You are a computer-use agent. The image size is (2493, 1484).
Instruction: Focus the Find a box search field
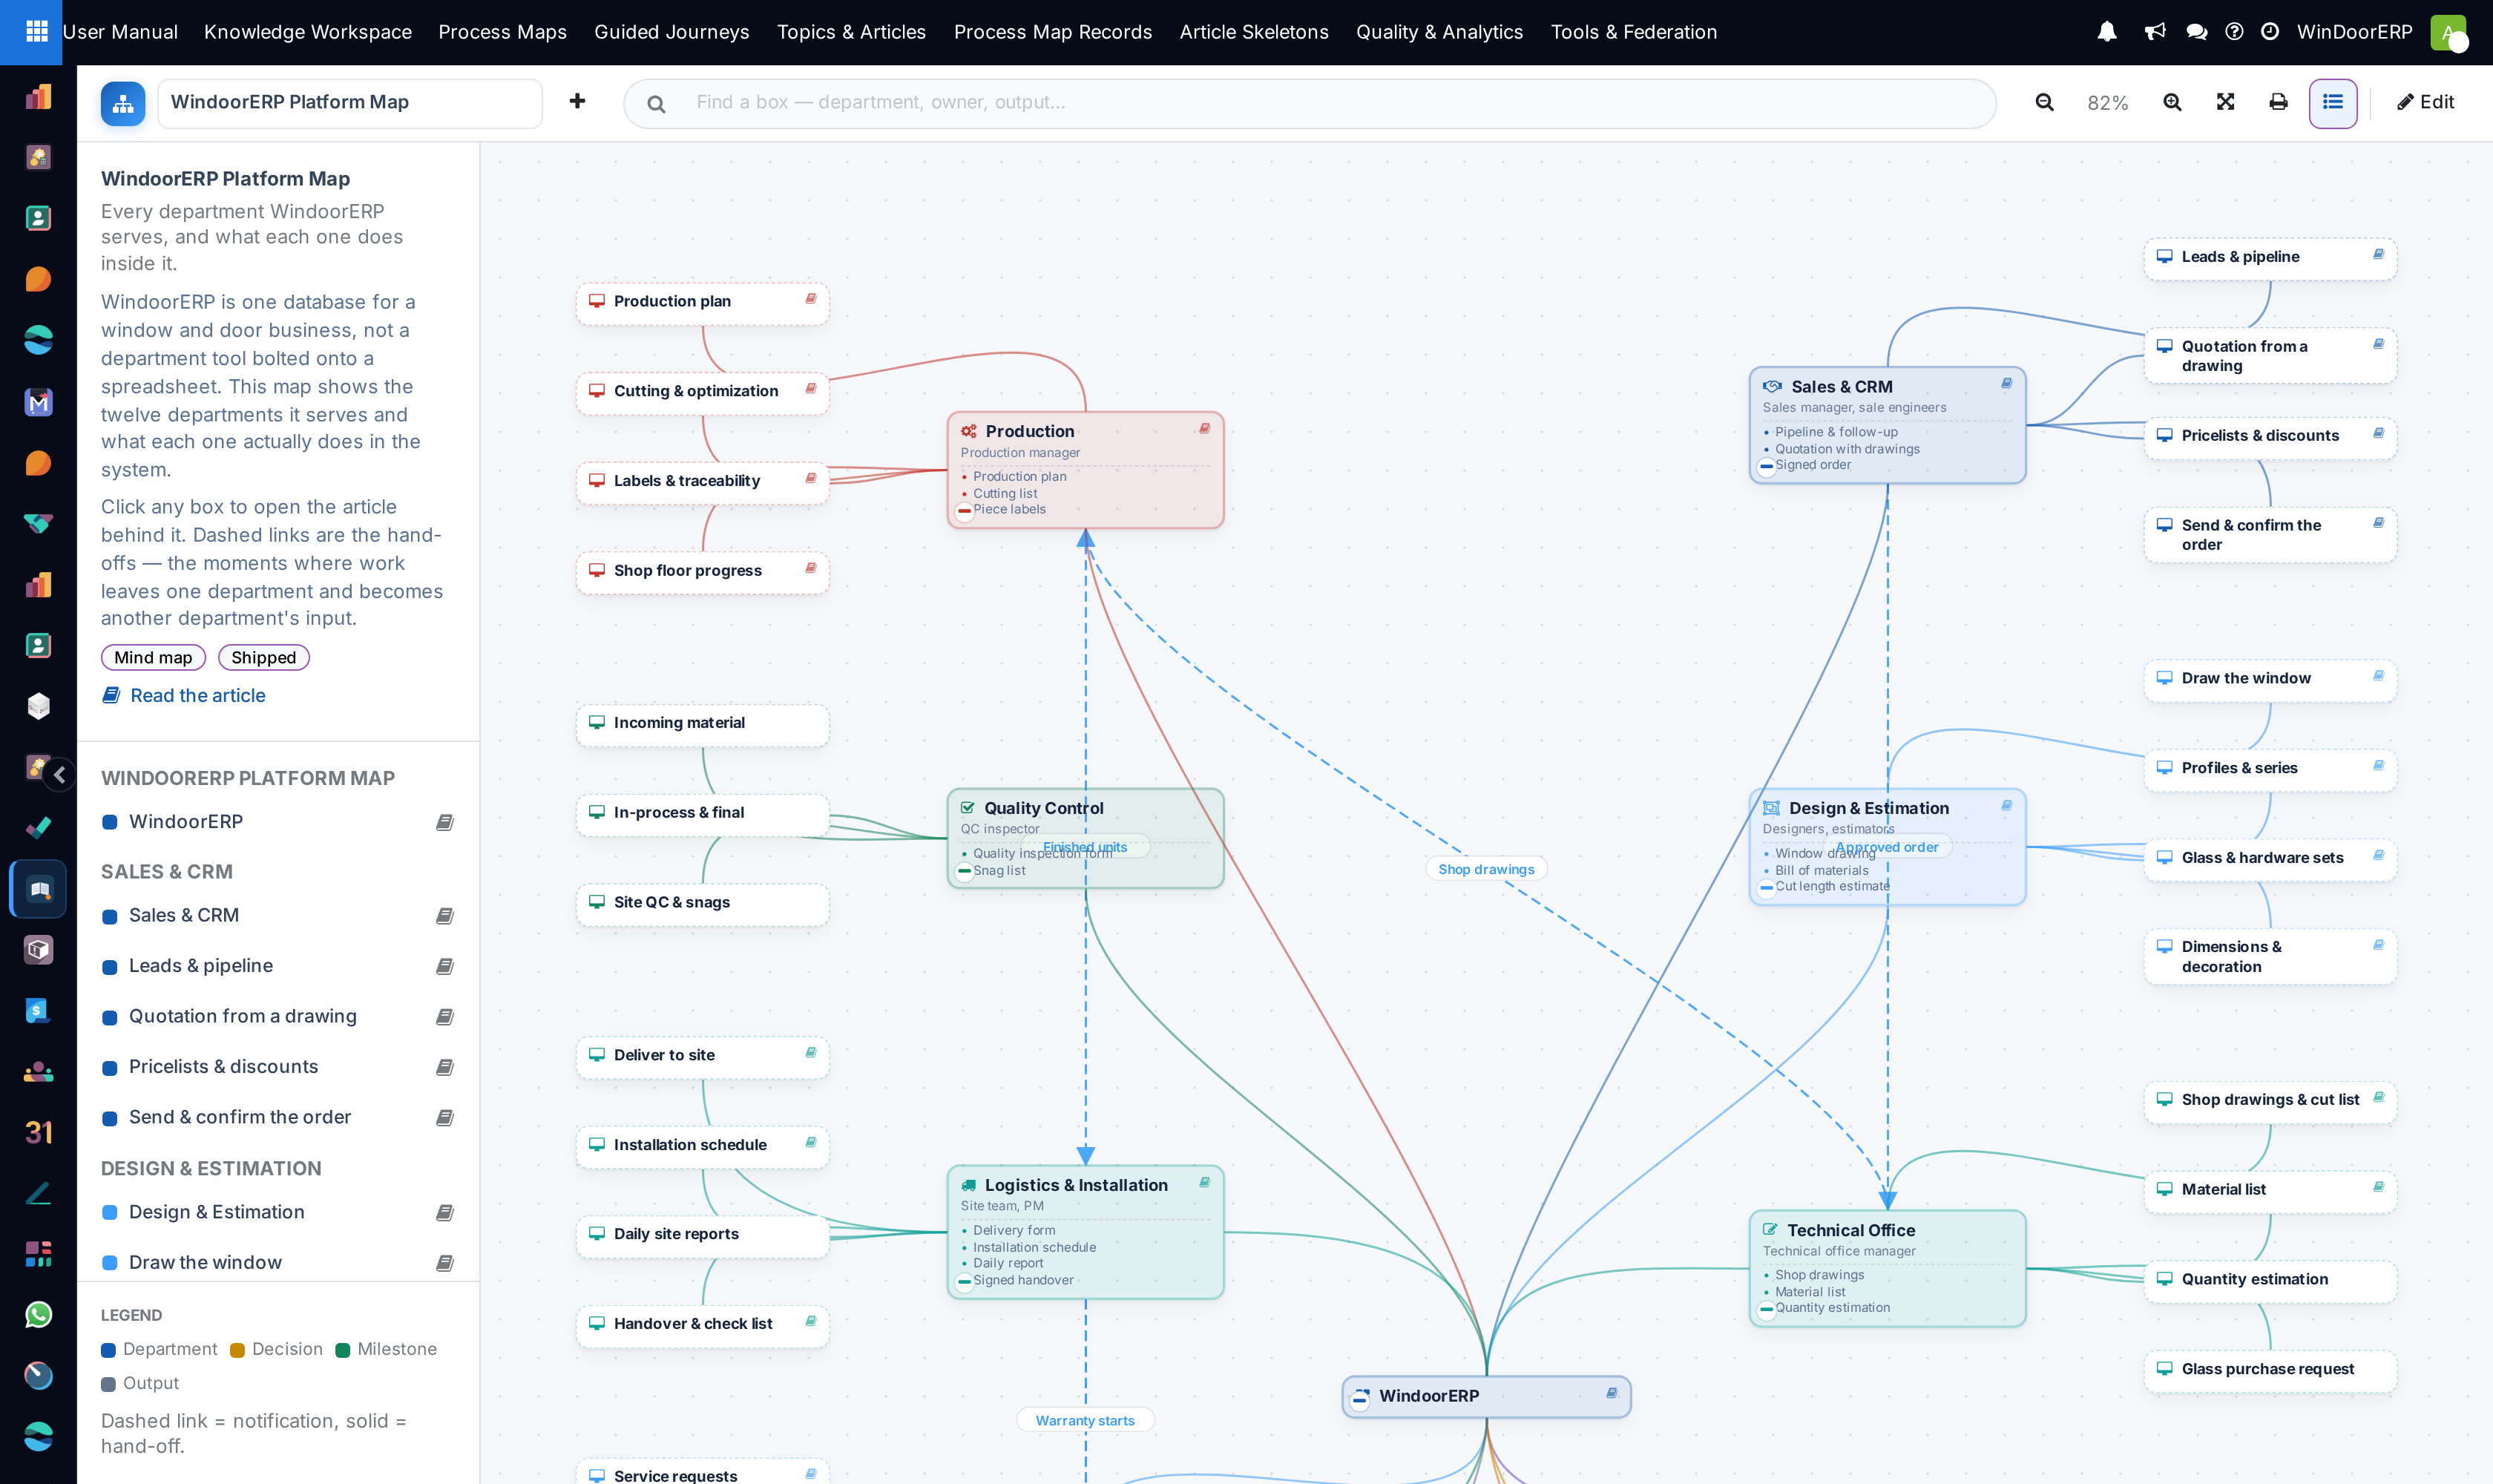(x=1310, y=103)
